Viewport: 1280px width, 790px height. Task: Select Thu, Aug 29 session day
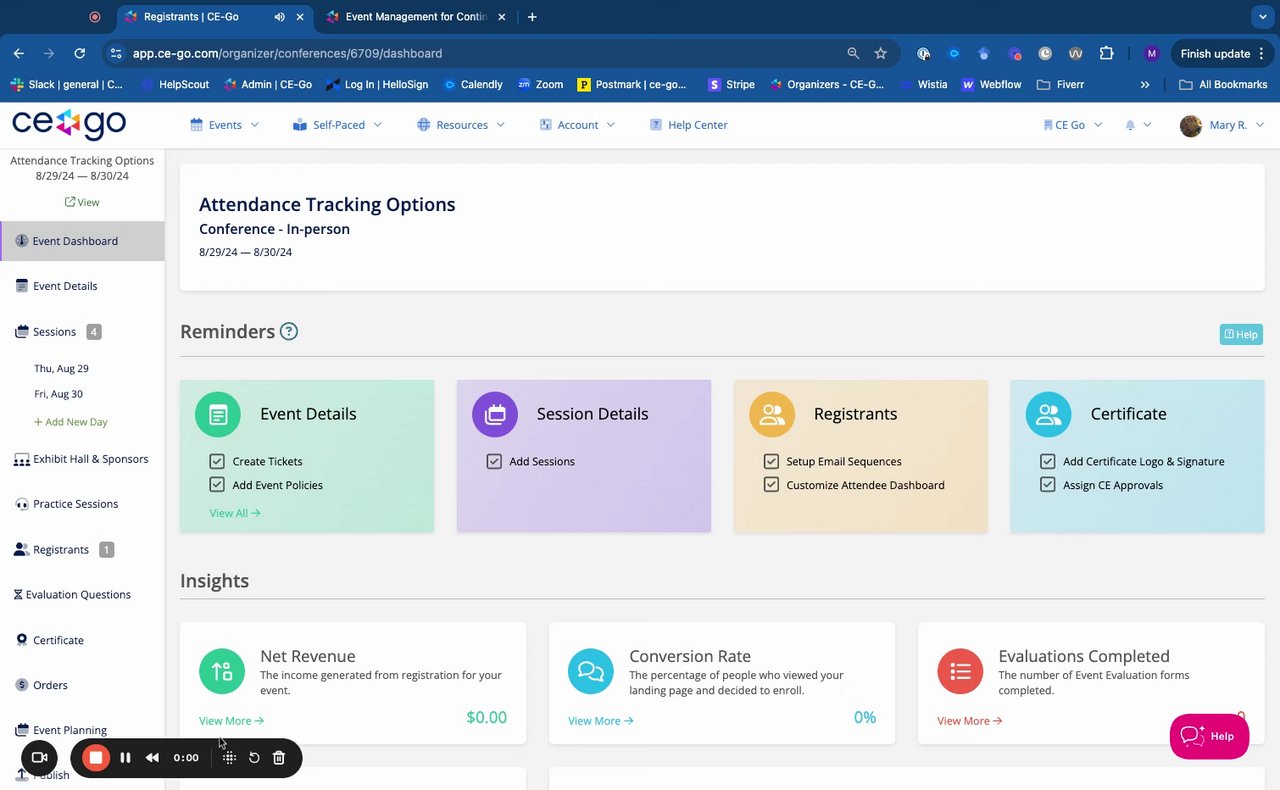tap(61, 368)
